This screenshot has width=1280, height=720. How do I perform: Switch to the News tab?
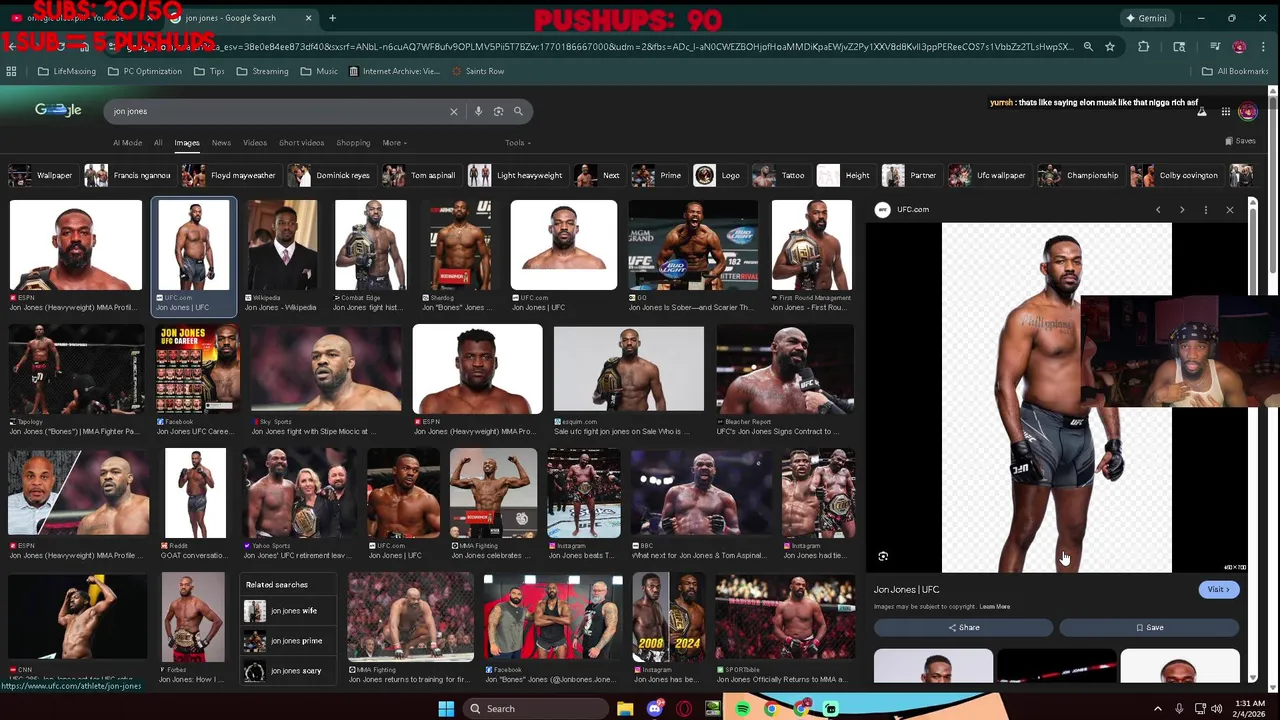click(221, 143)
